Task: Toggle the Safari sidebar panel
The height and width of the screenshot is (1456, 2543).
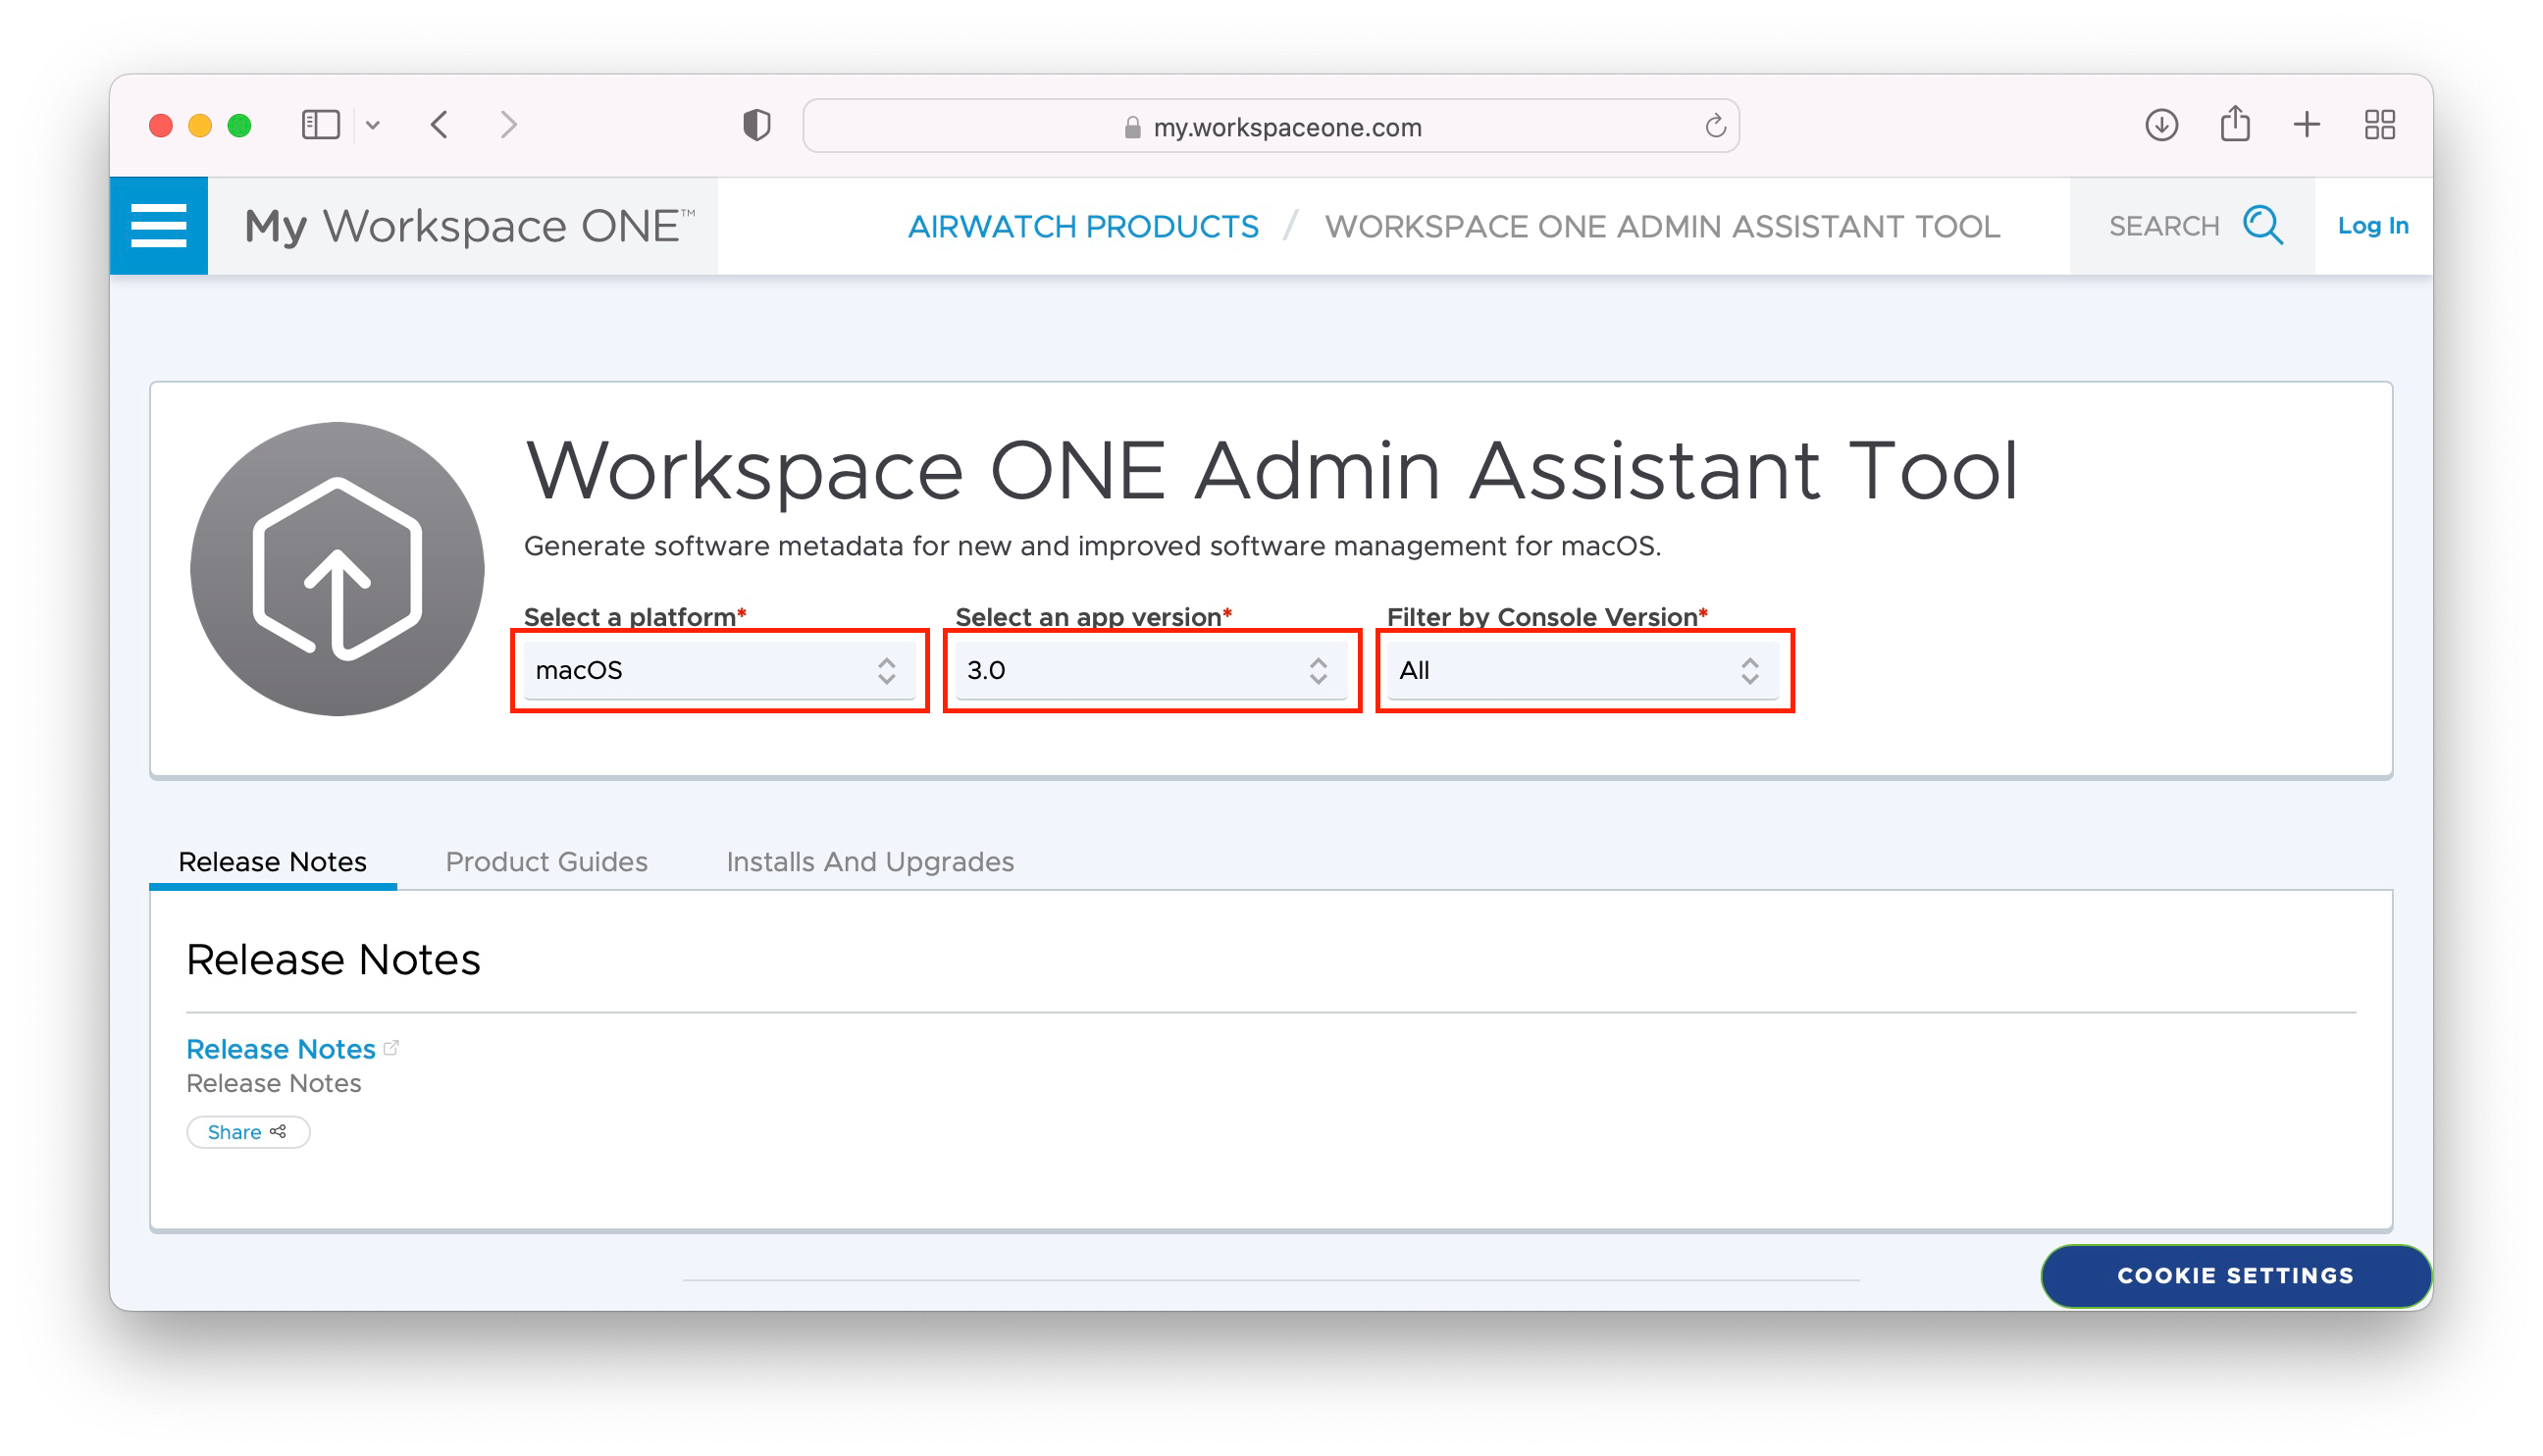Action: [320, 124]
